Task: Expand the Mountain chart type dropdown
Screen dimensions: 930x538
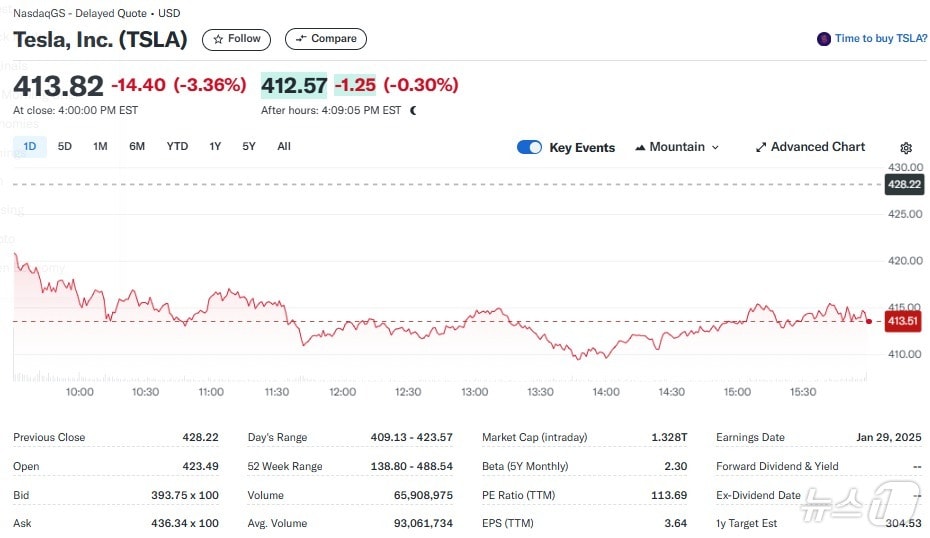Action: pos(715,147)
